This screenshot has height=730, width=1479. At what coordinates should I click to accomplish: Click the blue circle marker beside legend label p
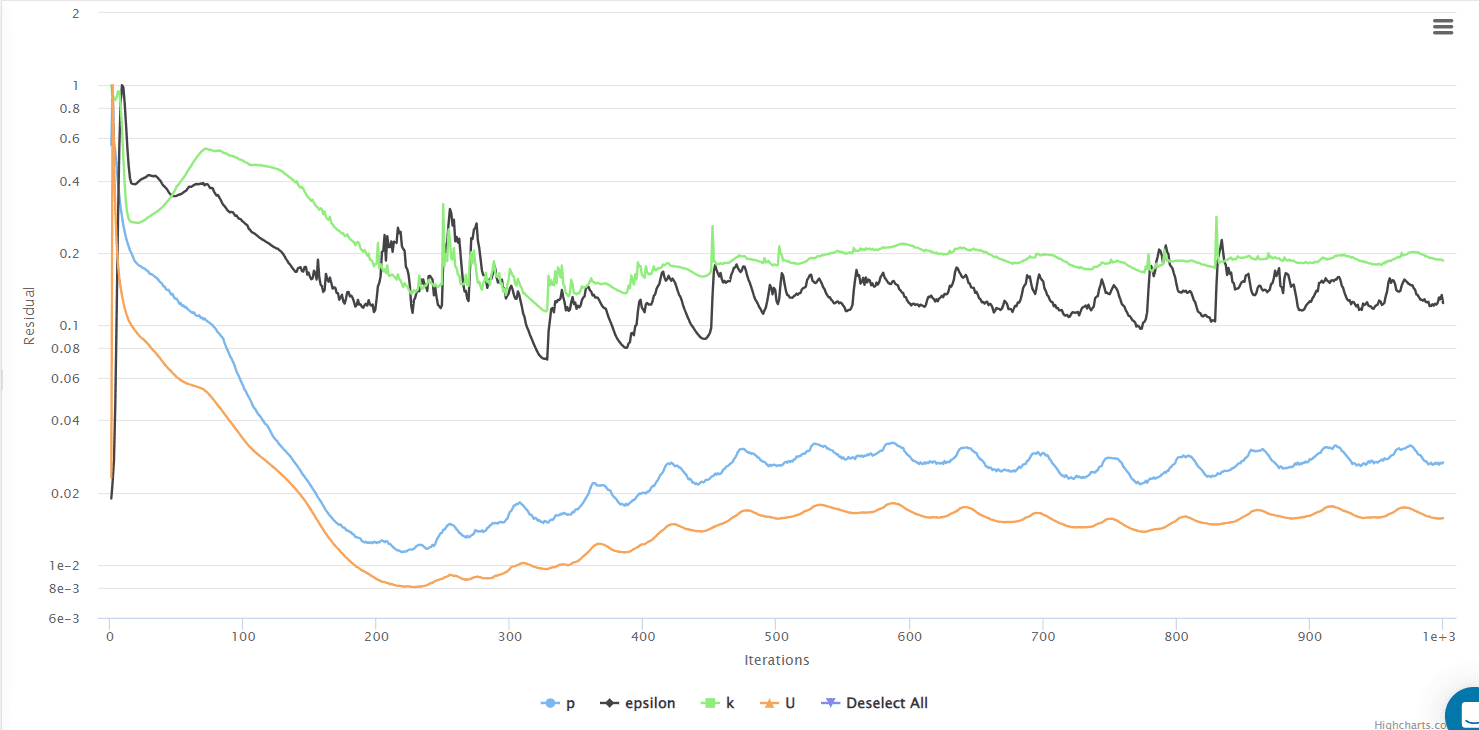coord(548,702)
